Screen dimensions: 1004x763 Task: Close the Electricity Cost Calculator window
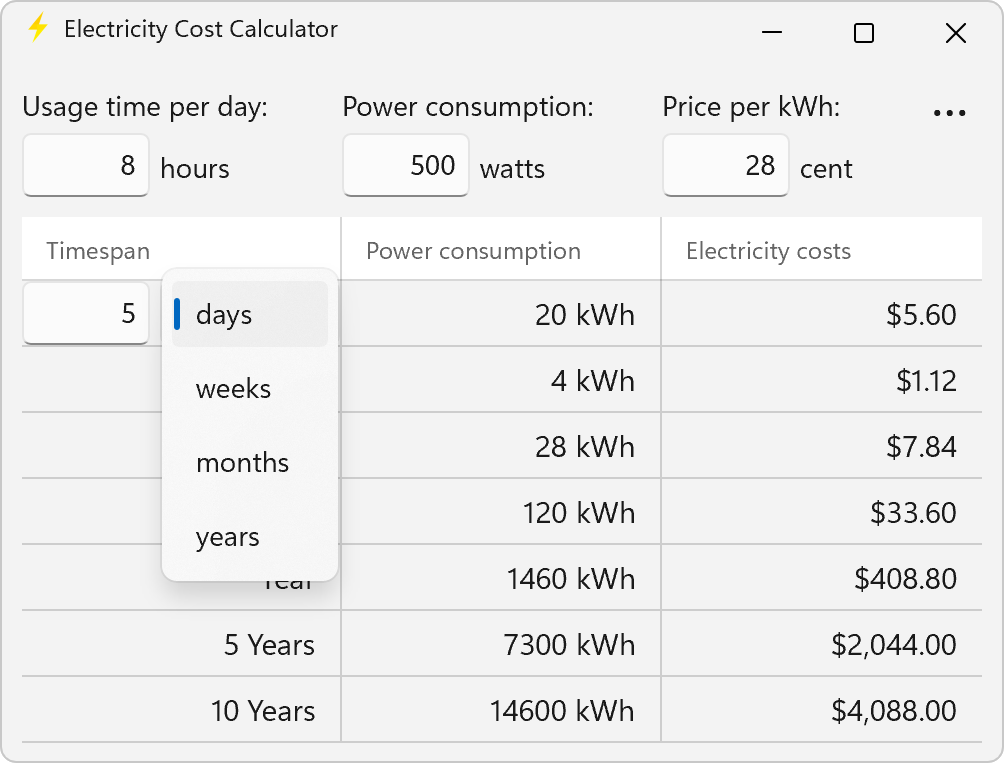955,33
